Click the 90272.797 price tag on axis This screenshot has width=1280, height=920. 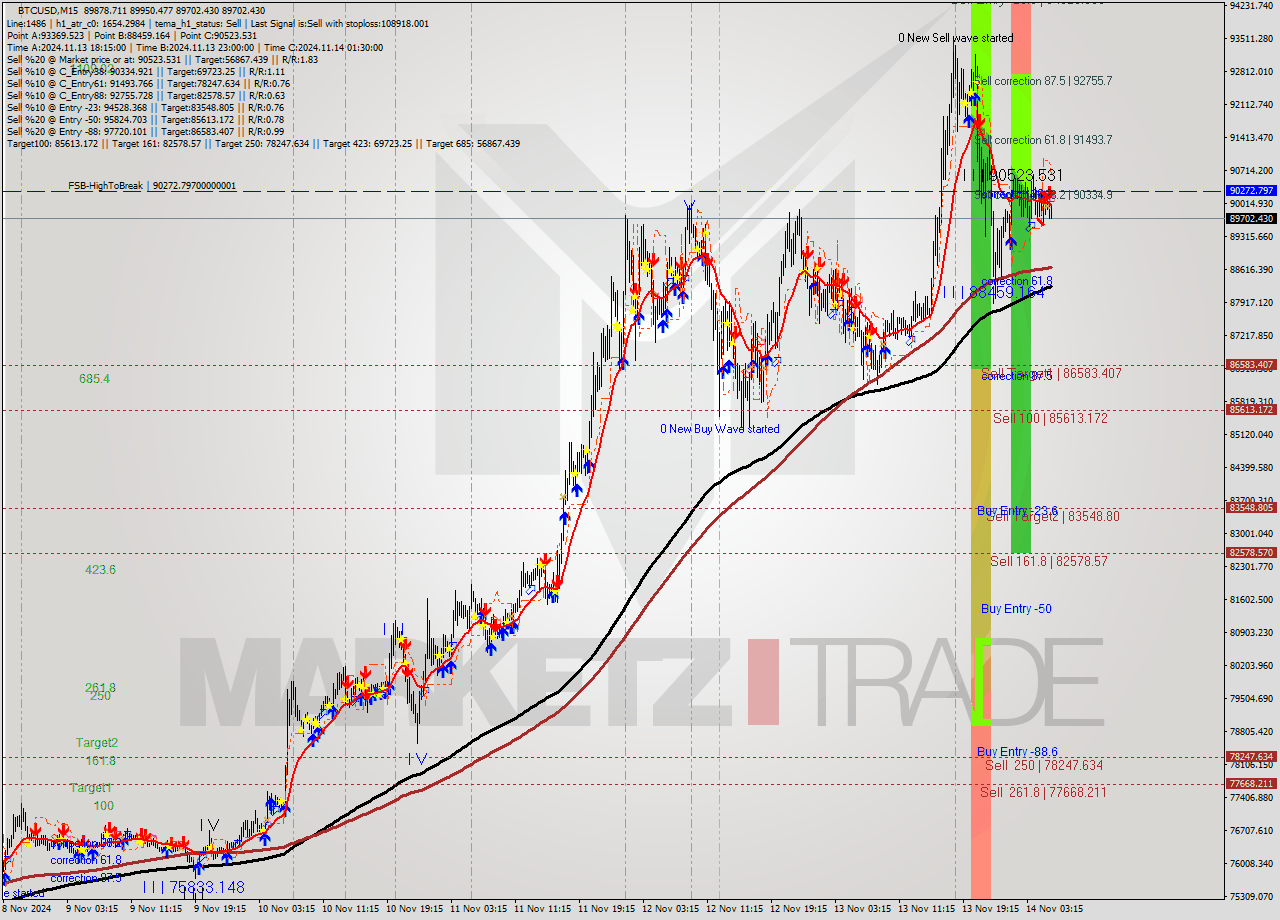(1251, 190)
